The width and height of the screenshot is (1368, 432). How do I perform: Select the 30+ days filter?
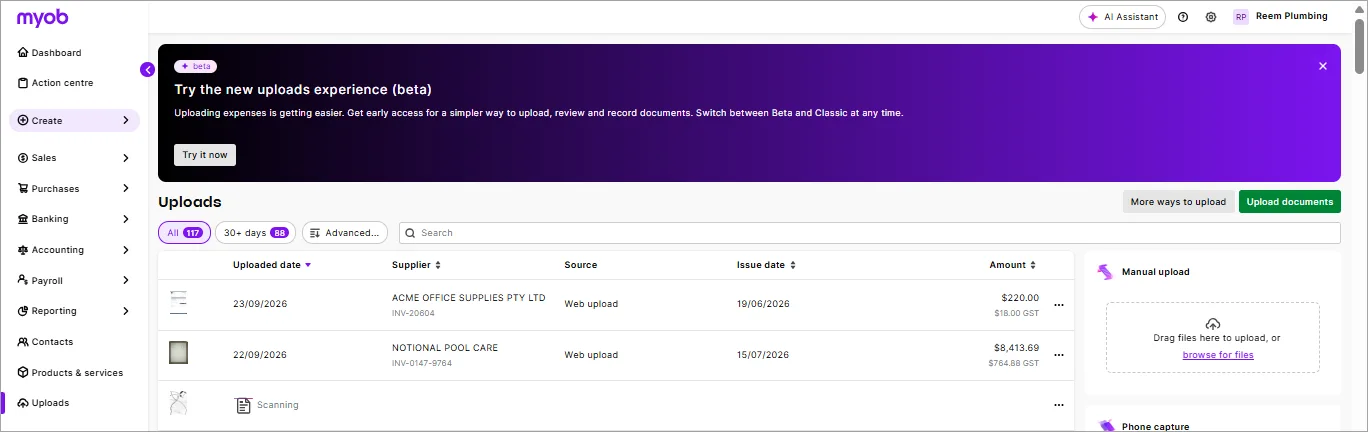(x=256, y=233)
